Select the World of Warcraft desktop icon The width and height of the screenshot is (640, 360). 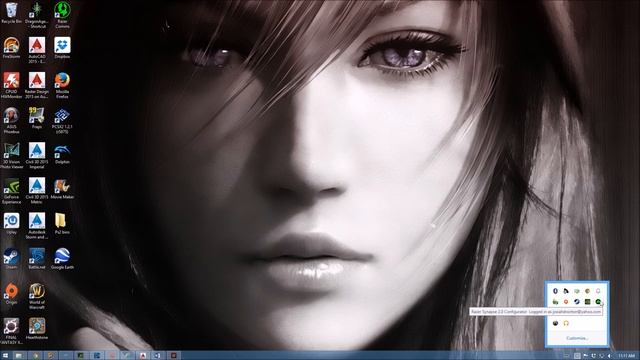[x=37, y=296]
